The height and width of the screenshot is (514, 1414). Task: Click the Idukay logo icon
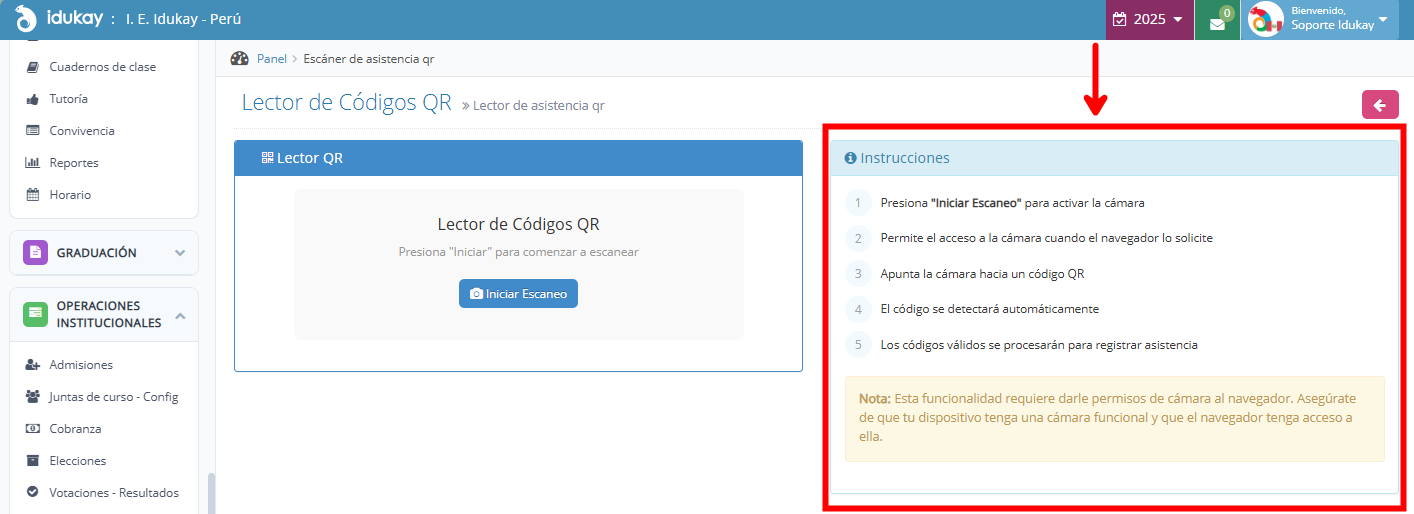[26, 19]
